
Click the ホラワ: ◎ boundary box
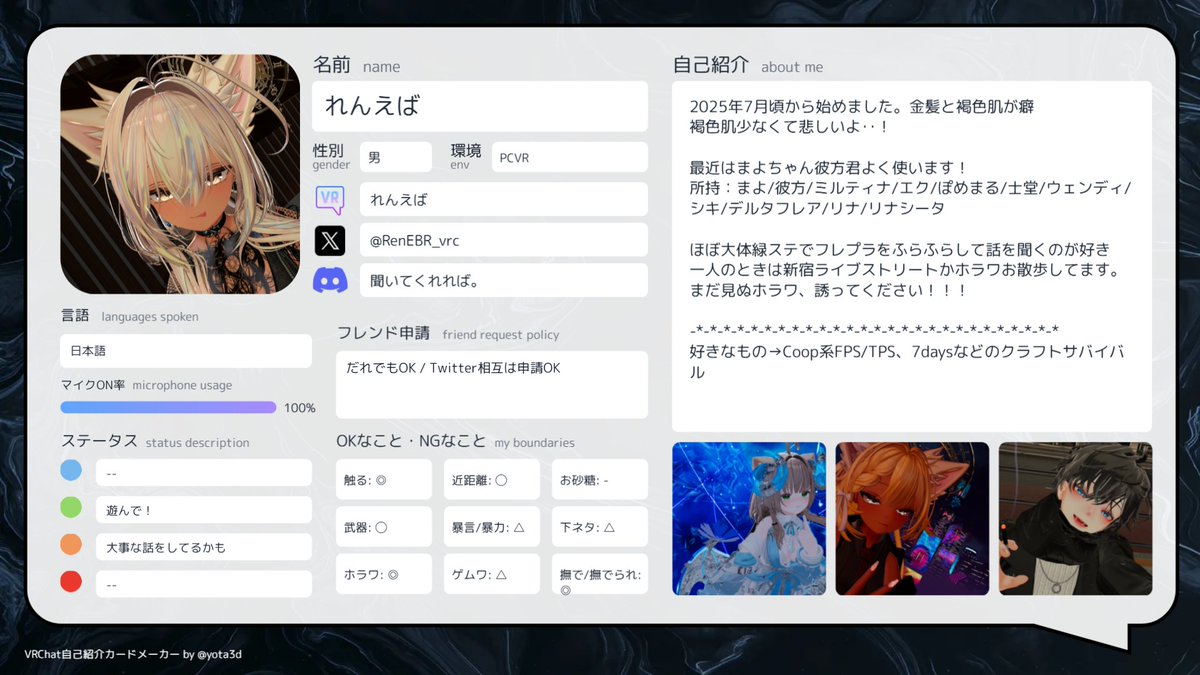384,574
